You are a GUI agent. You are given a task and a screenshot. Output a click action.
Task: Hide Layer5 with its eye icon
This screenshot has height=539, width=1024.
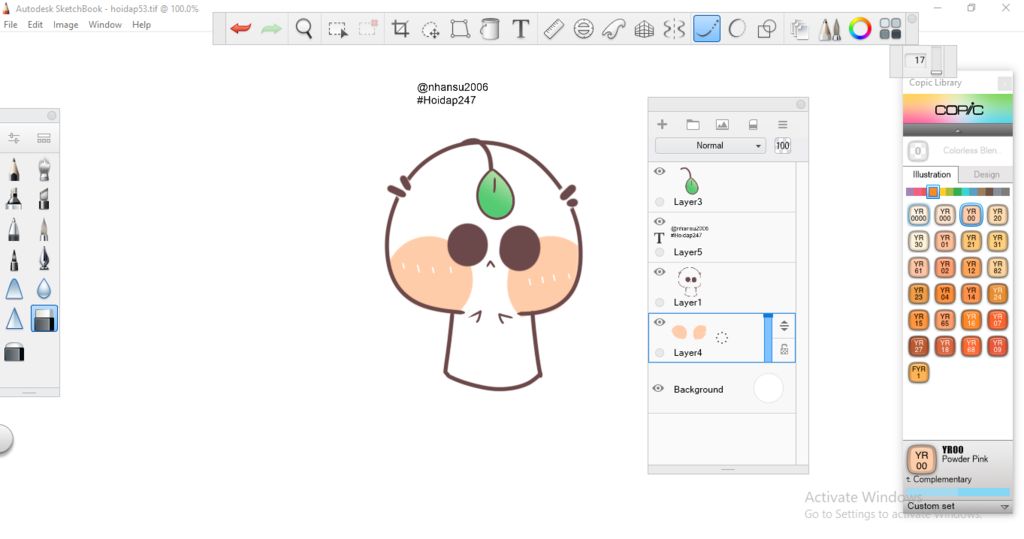coord(660,221)
